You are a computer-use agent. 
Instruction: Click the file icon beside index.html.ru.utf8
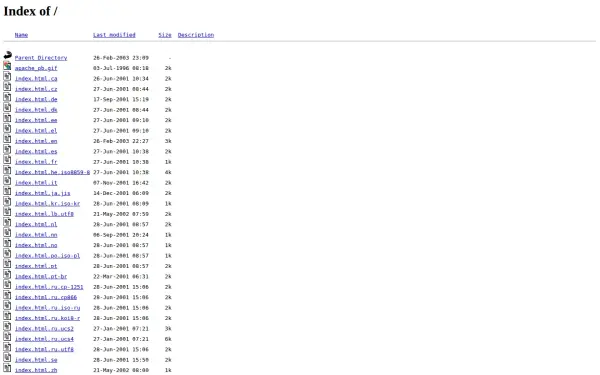[7, 347]
